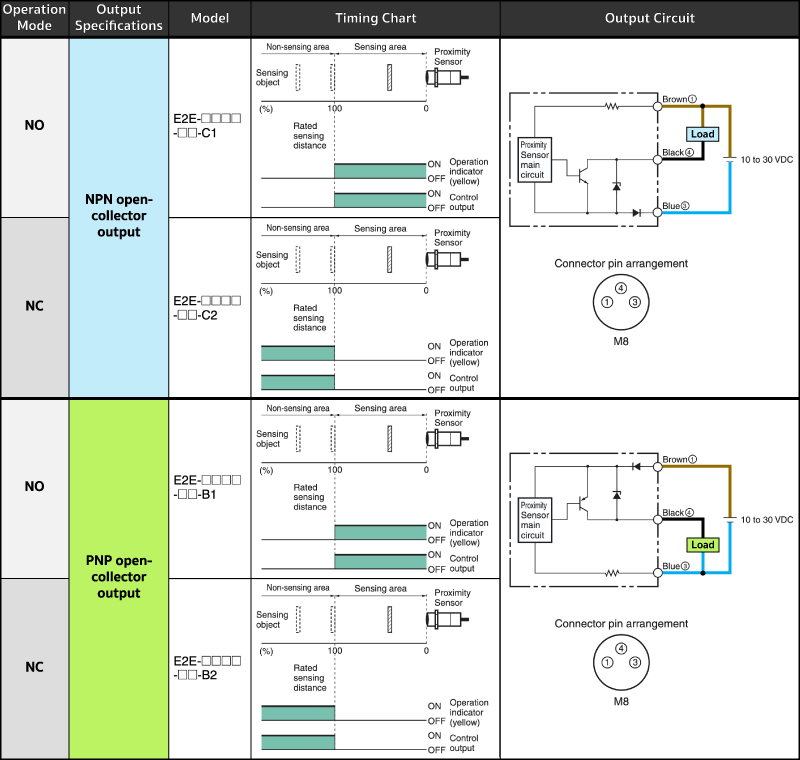
Task: Click pin 1 in the NPN connector pin diagram
Action: 607,302
